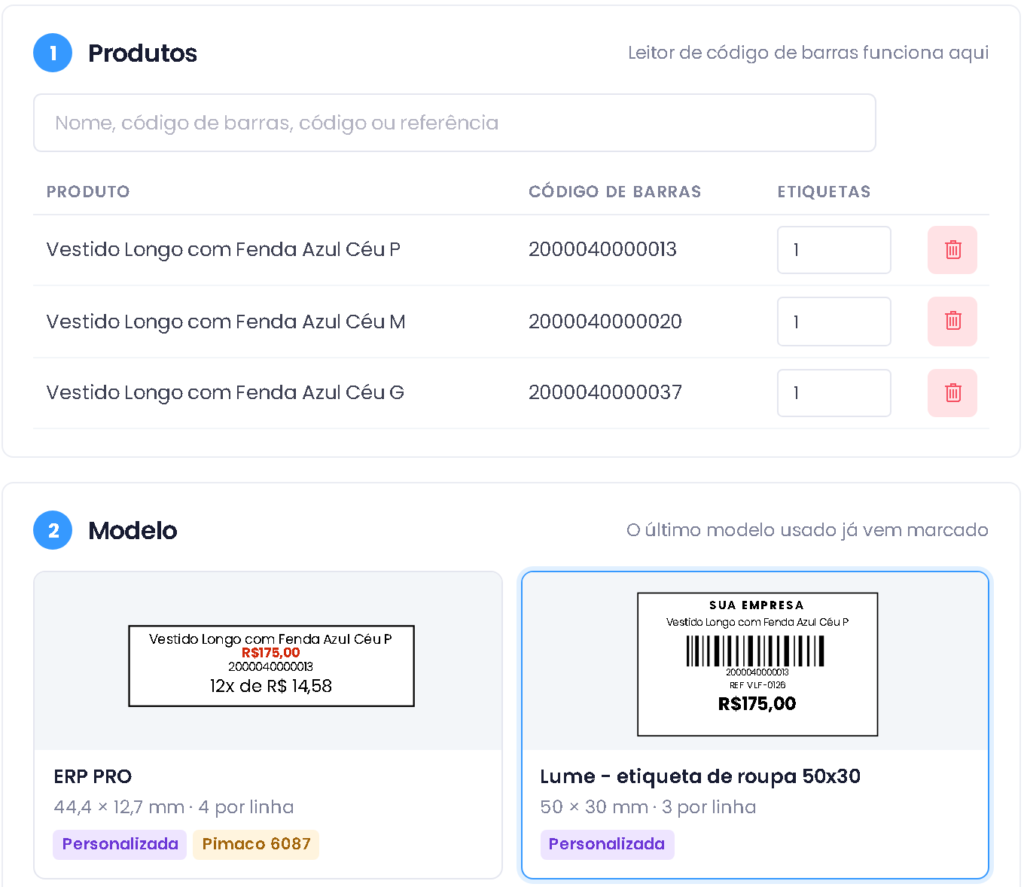Viewport: 1024px width, 887px height.
Task: Delete the Vestido Longo Azul Céu G row
Action: (x=952, y=393)
